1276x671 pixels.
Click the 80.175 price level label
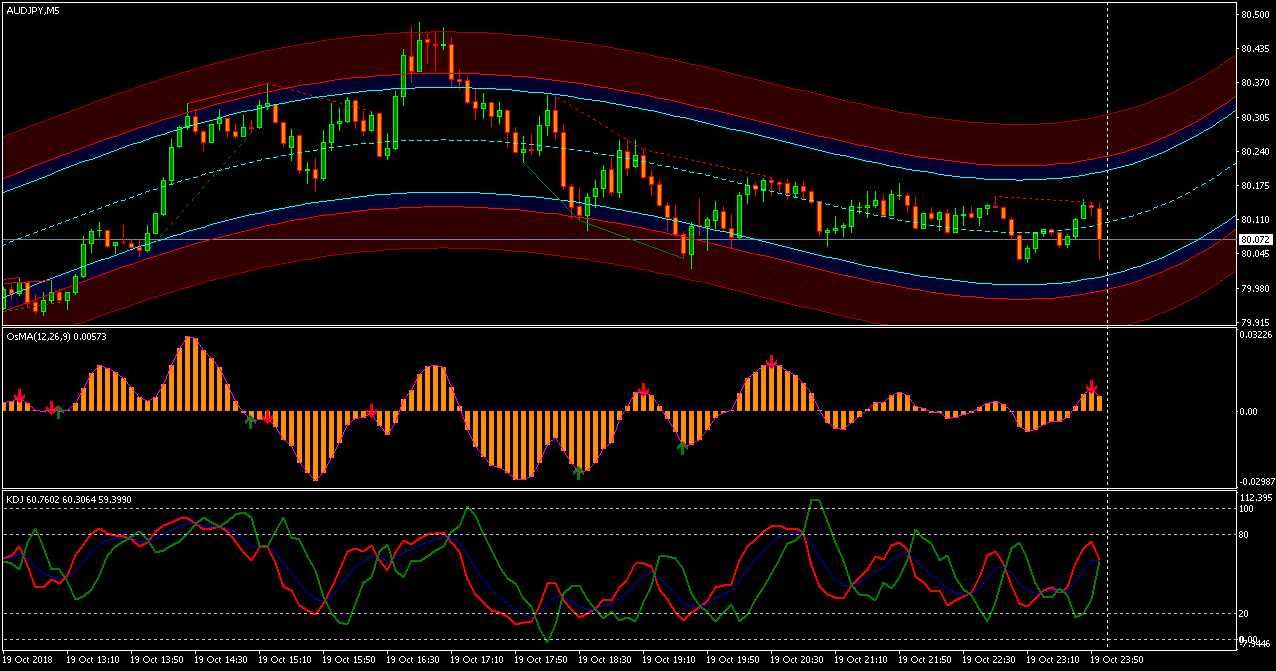pyautogui.click(x=1255, y=186)
